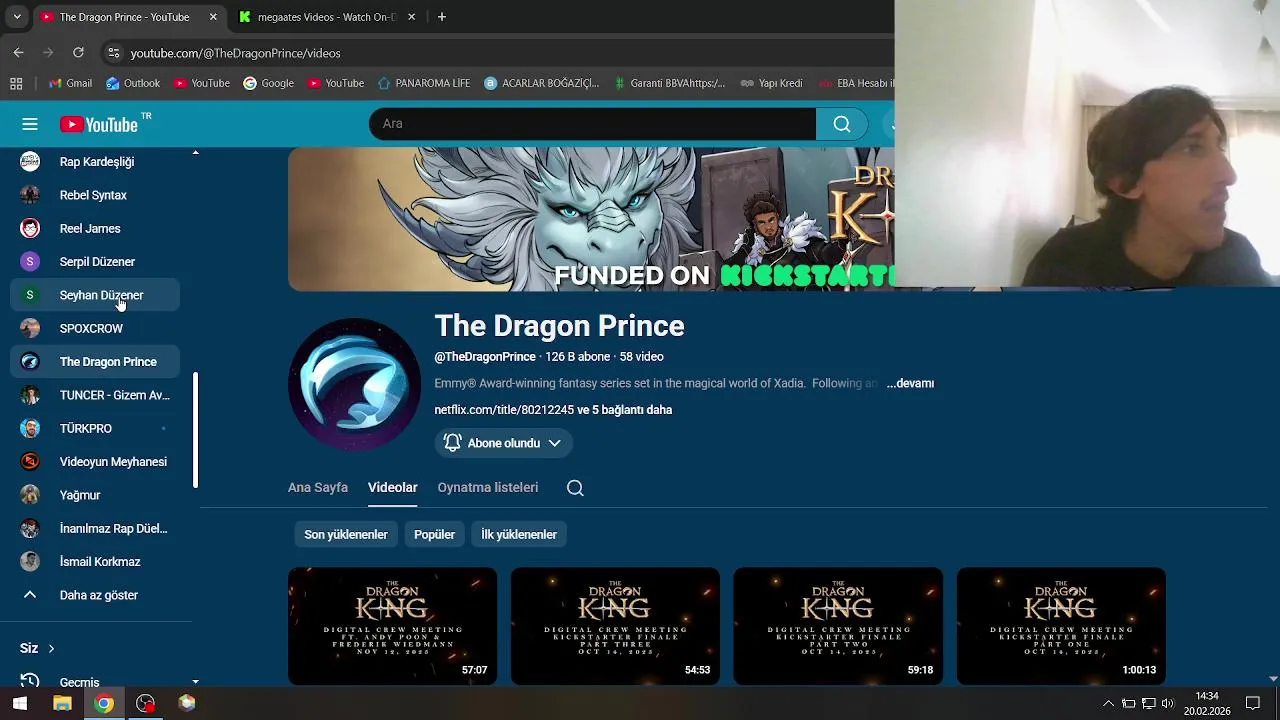The image size is (1280, 720).
Task: Filter videos by İlk yüklenenler
Action: pos(519,535)
